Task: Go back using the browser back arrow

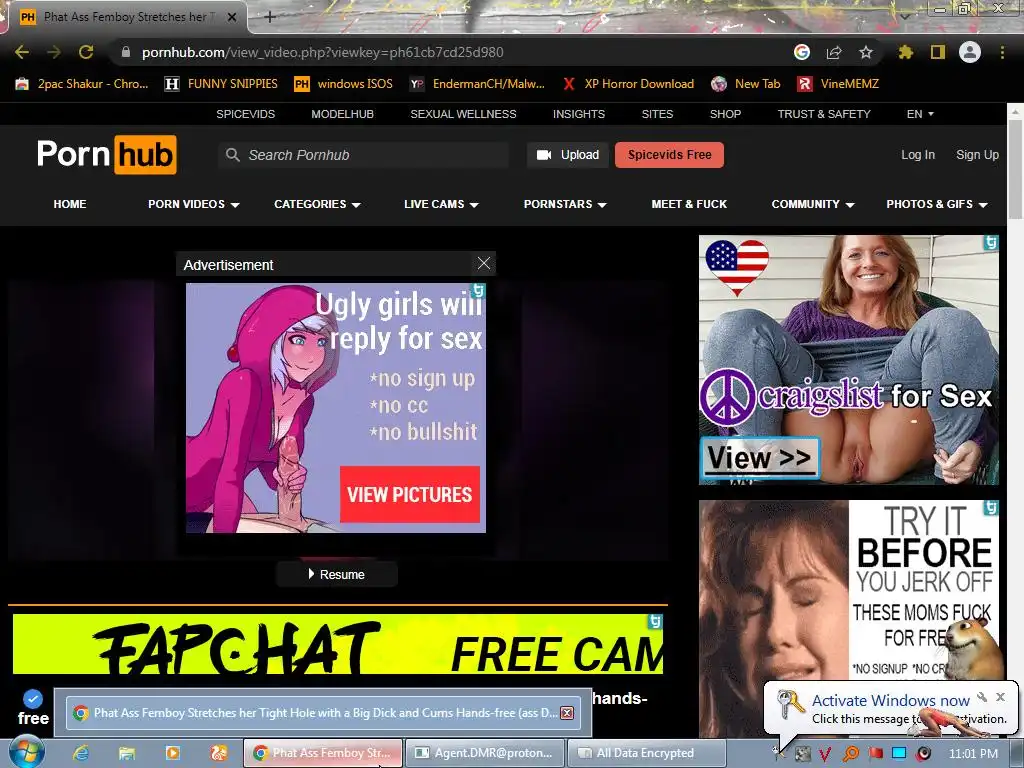Action: coord(22,52)
